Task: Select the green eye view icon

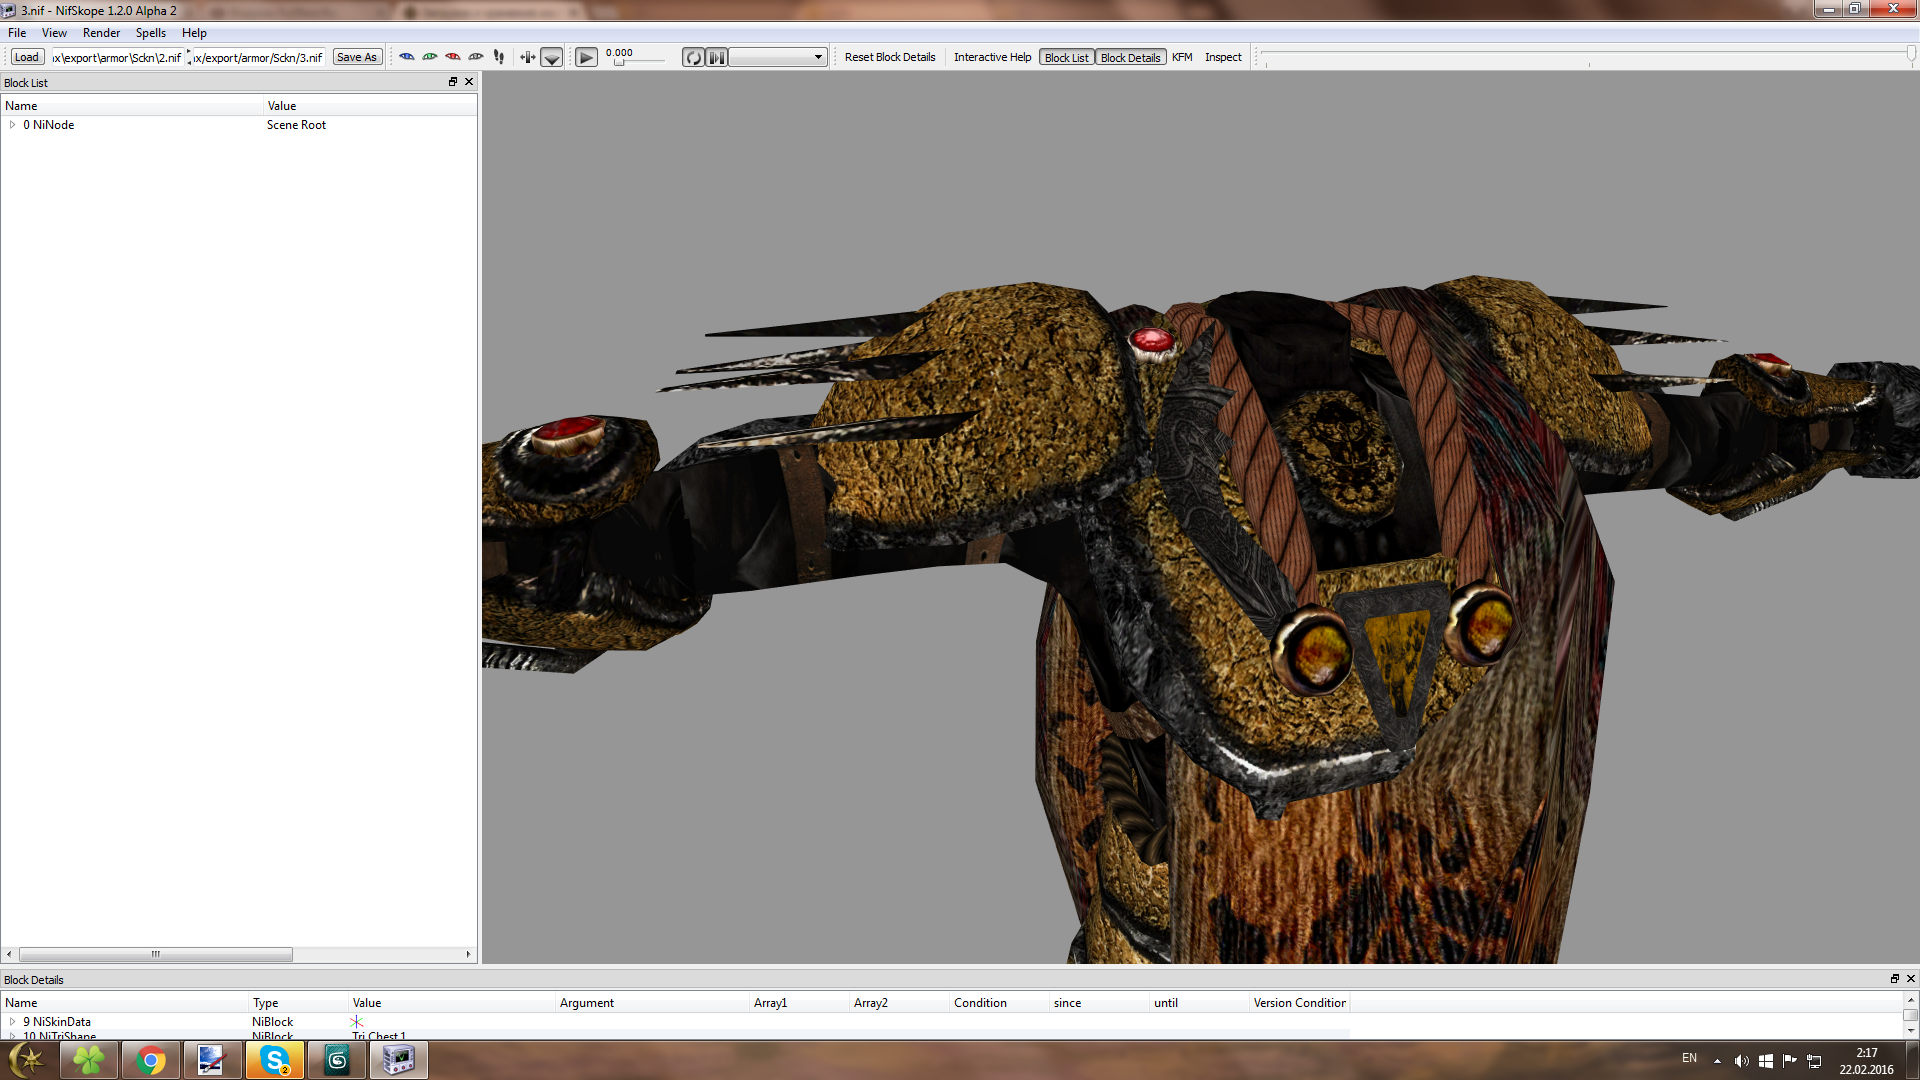Action: 430,57
